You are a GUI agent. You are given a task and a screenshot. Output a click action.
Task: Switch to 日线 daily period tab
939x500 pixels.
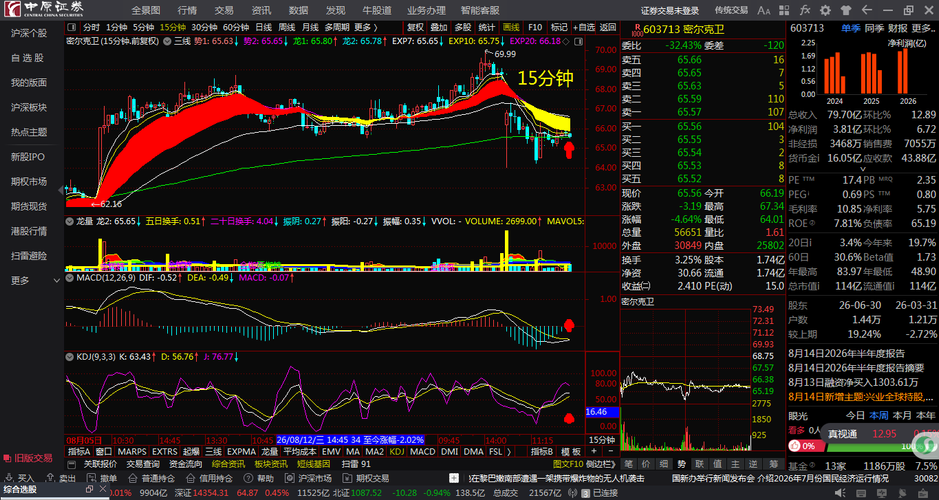[264, 27]
